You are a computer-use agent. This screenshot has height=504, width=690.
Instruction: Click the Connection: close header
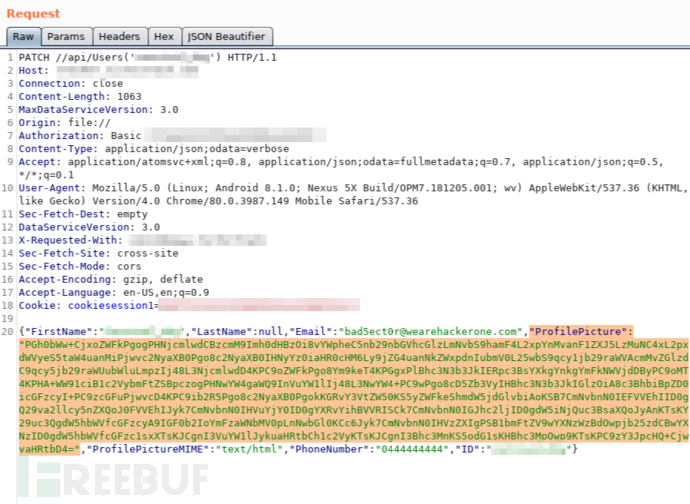pyautogui.click(x=71, y=84)
